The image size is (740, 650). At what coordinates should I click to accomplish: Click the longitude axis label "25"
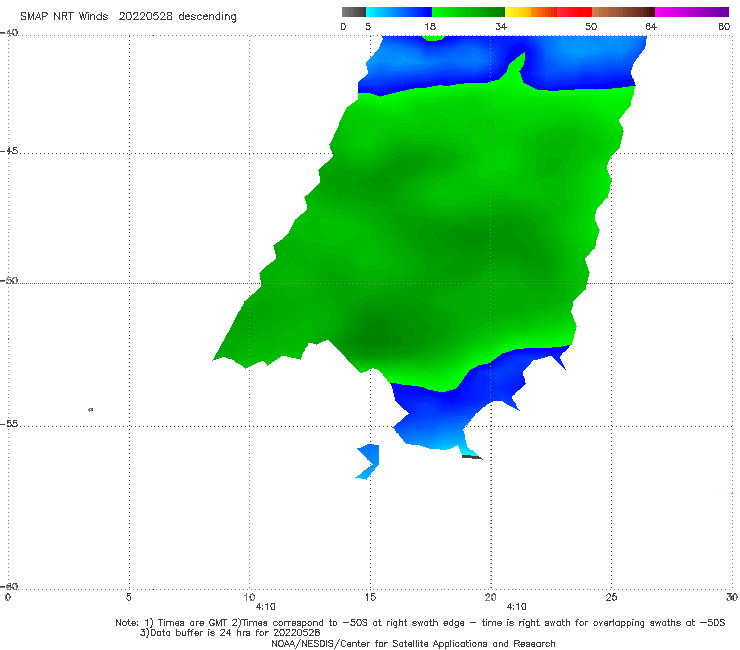pyautogui.click(x=611, y=598)
